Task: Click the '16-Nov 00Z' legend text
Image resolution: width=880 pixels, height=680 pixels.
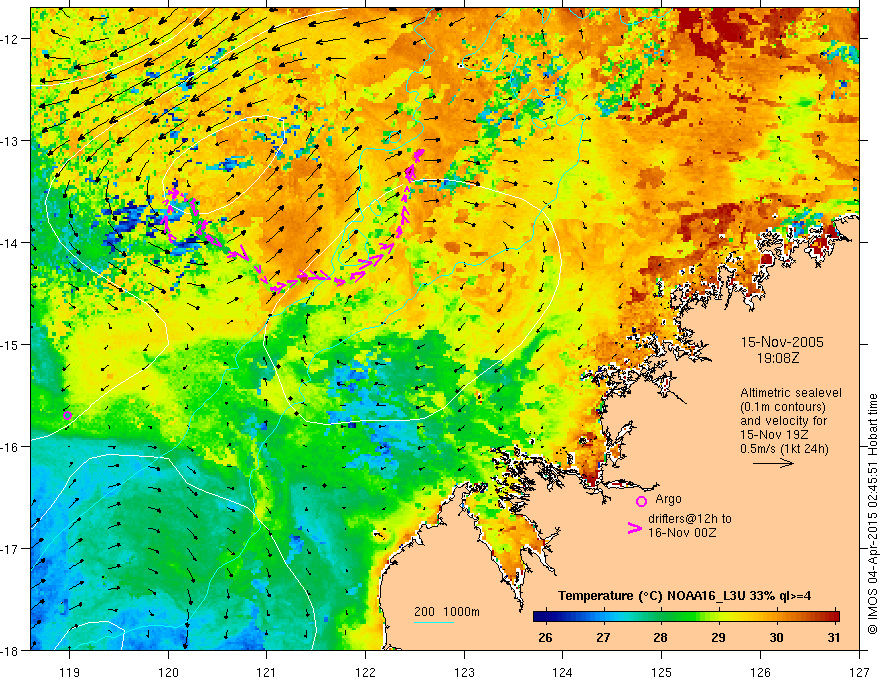Action: tap(682, 533)
